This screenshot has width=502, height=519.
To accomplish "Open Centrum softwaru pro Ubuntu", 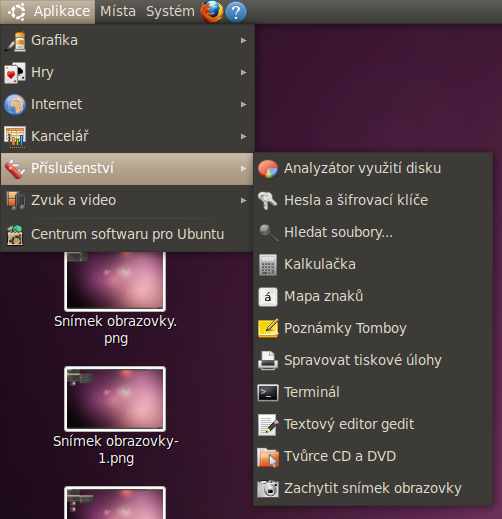I will (x=127, y=235).
